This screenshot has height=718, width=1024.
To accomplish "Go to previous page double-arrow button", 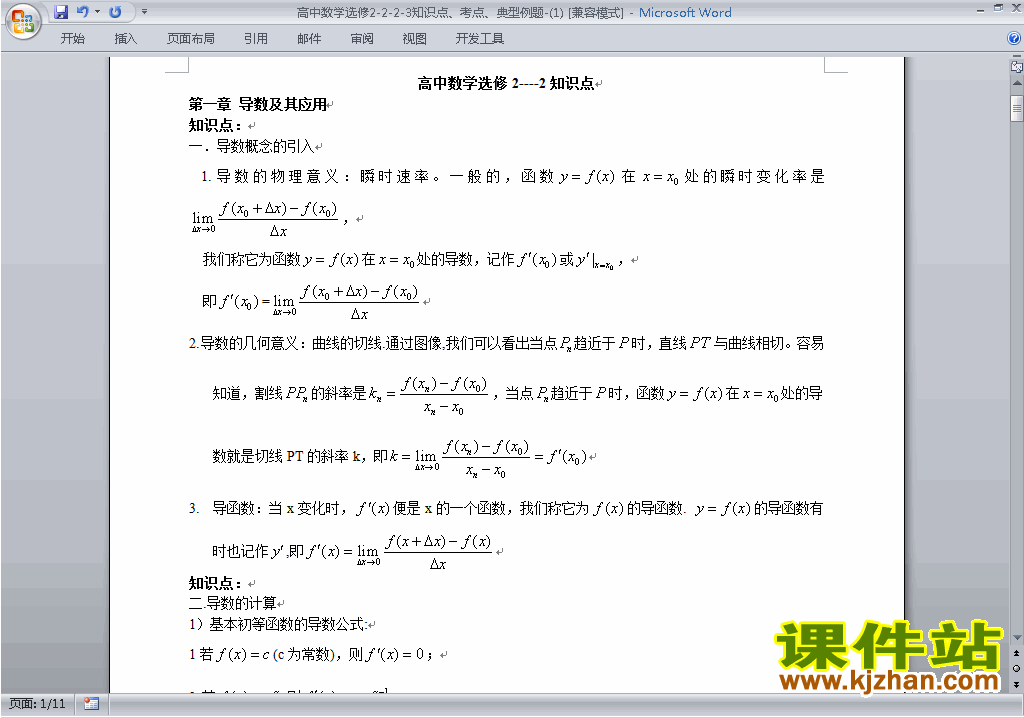I will pos(1016,653).
